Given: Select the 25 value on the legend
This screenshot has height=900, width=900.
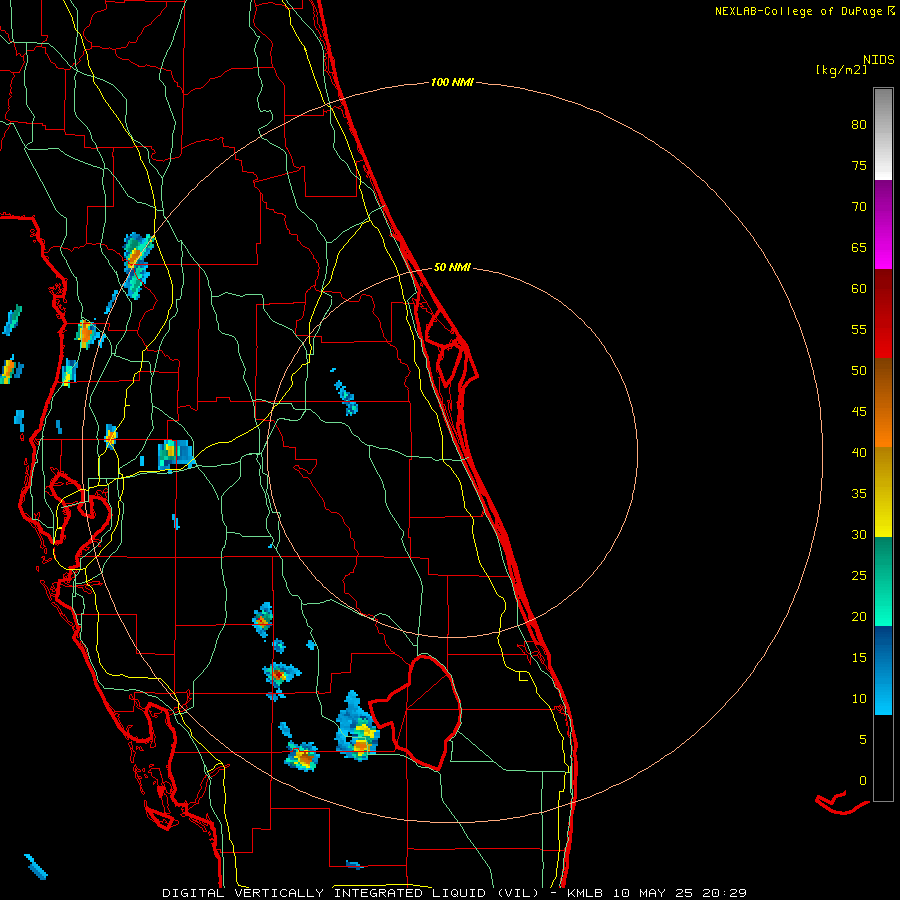Looking at the screenshot, I should click(x=859, y=575).
